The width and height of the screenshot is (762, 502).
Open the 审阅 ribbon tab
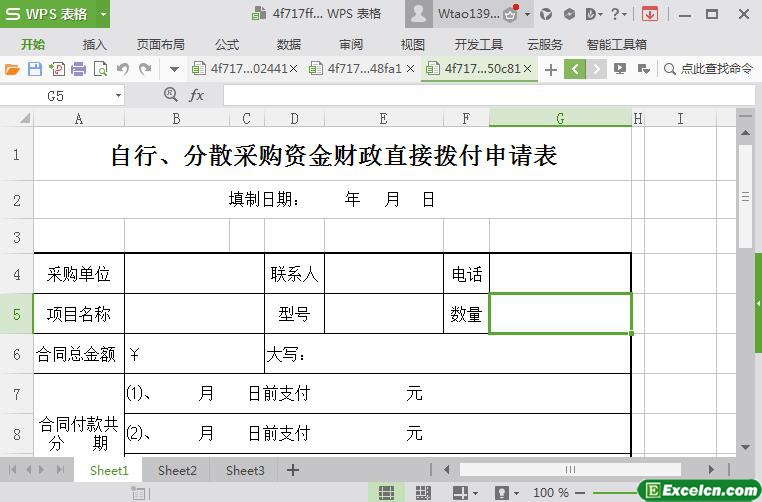pos(351,45)
